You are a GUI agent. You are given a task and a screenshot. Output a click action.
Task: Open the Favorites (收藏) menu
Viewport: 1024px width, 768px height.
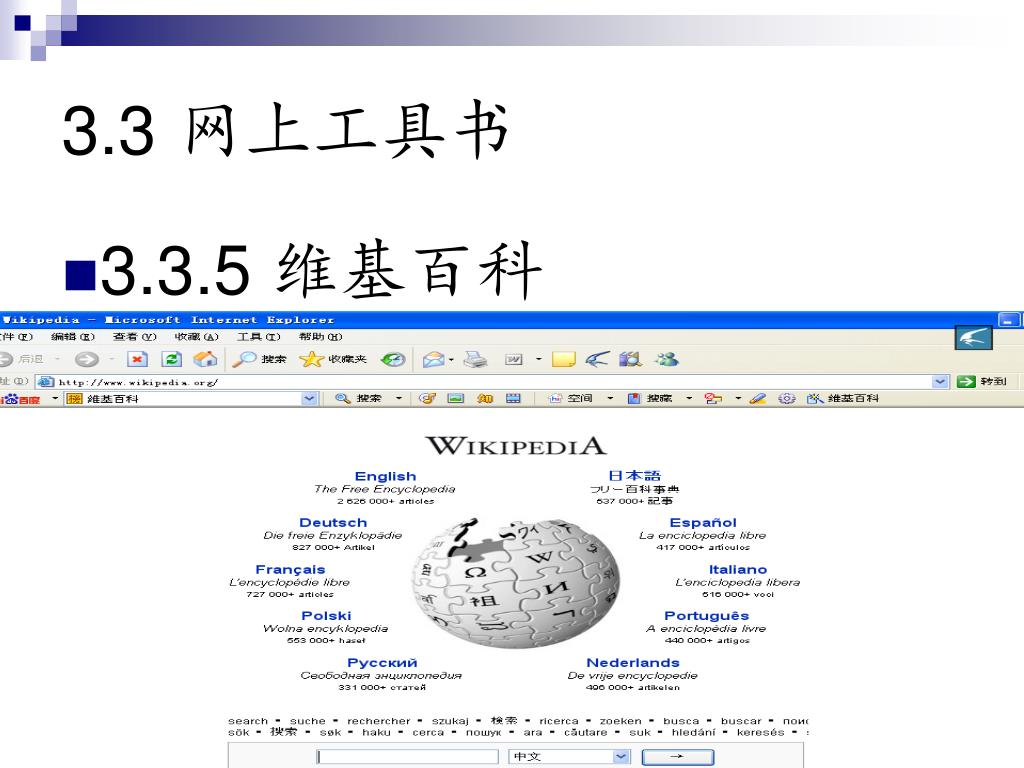(197, 337)
